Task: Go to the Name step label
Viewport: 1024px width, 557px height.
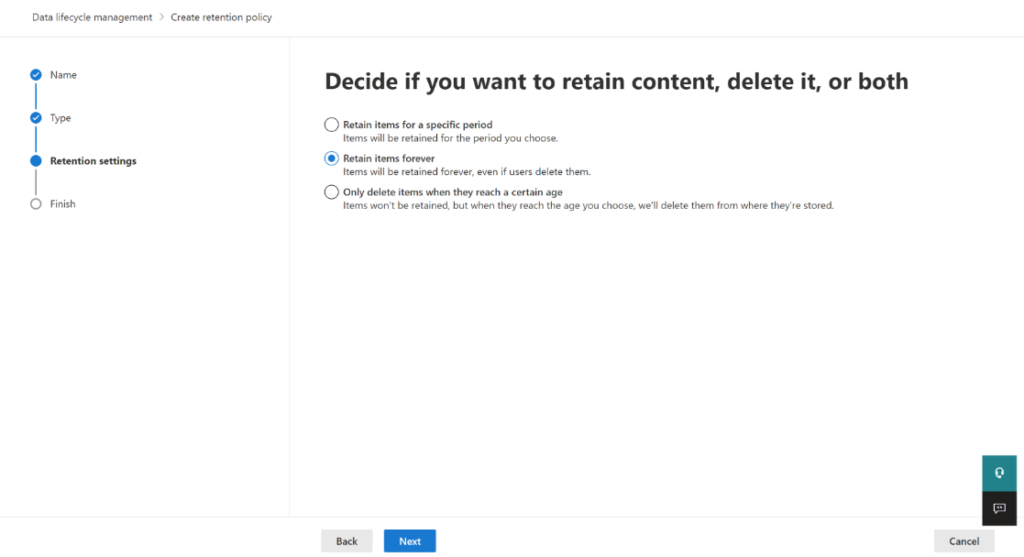Action: click(x=63, y=75)
